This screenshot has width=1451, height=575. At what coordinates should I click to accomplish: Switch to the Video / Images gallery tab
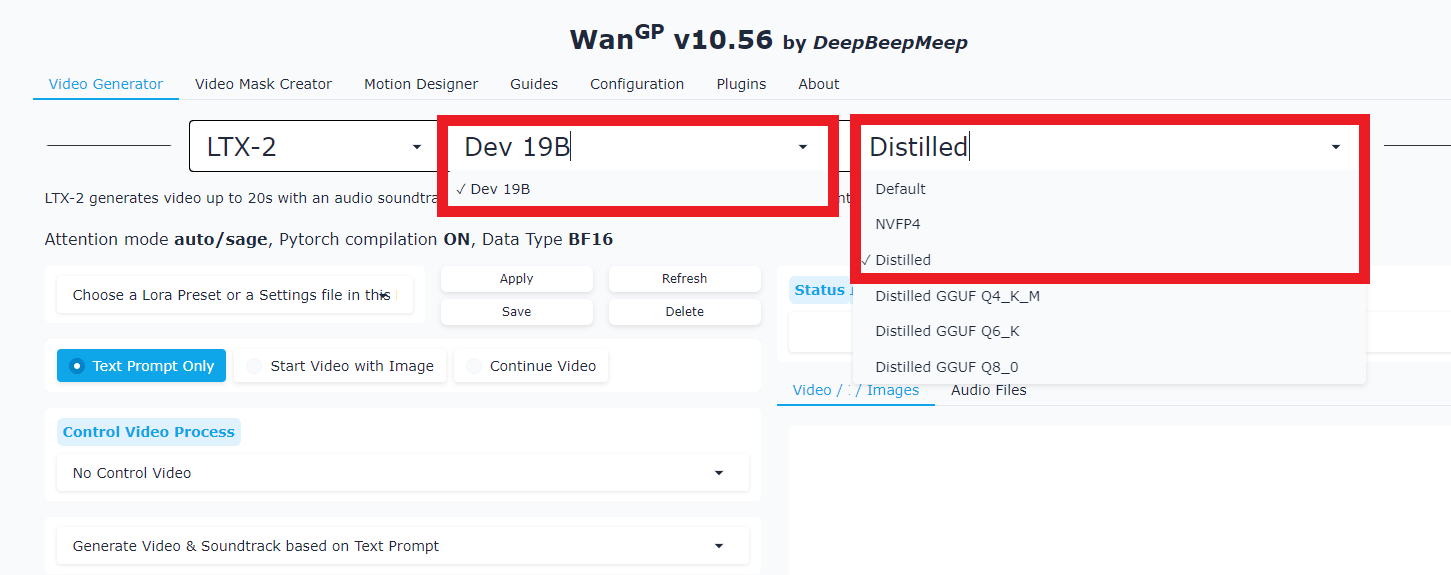coord(856,390)
